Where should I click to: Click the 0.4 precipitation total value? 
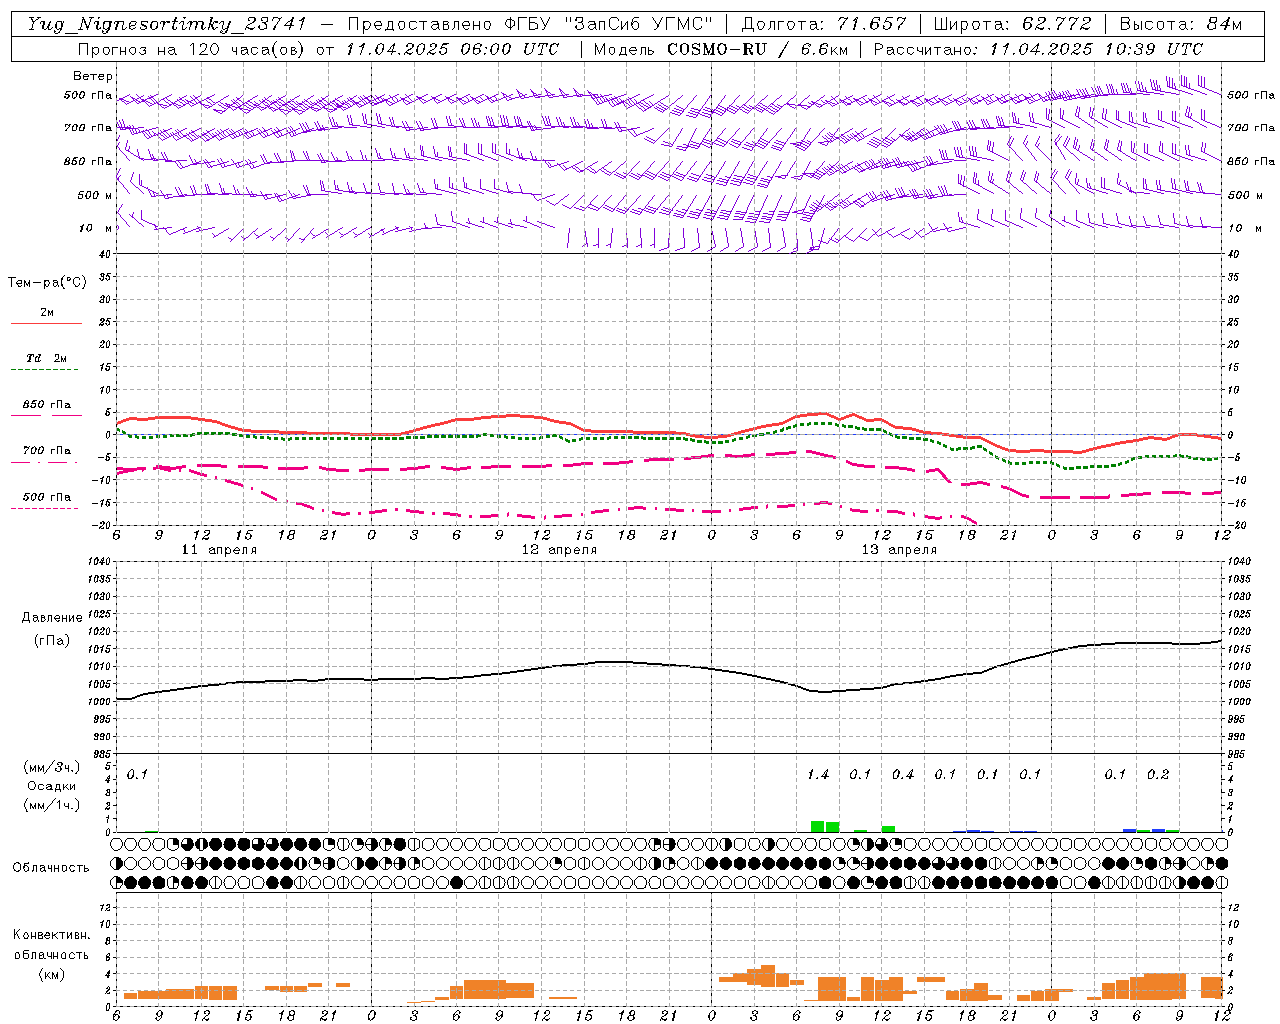pos(903,774)
